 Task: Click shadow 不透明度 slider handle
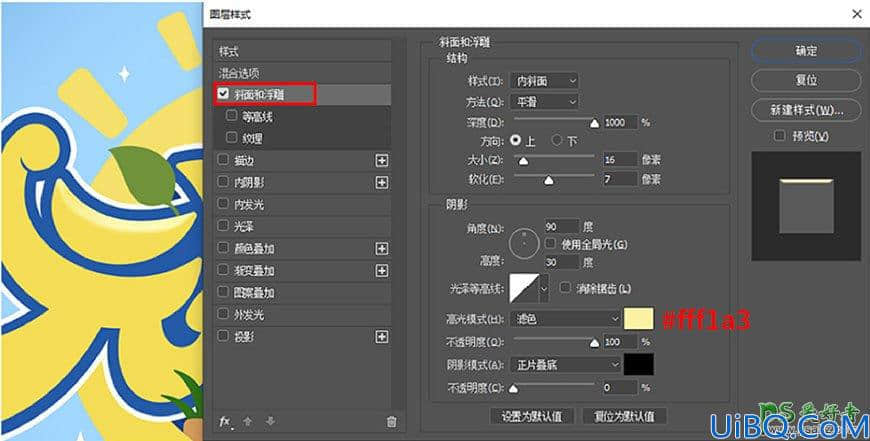coord(514,388)
